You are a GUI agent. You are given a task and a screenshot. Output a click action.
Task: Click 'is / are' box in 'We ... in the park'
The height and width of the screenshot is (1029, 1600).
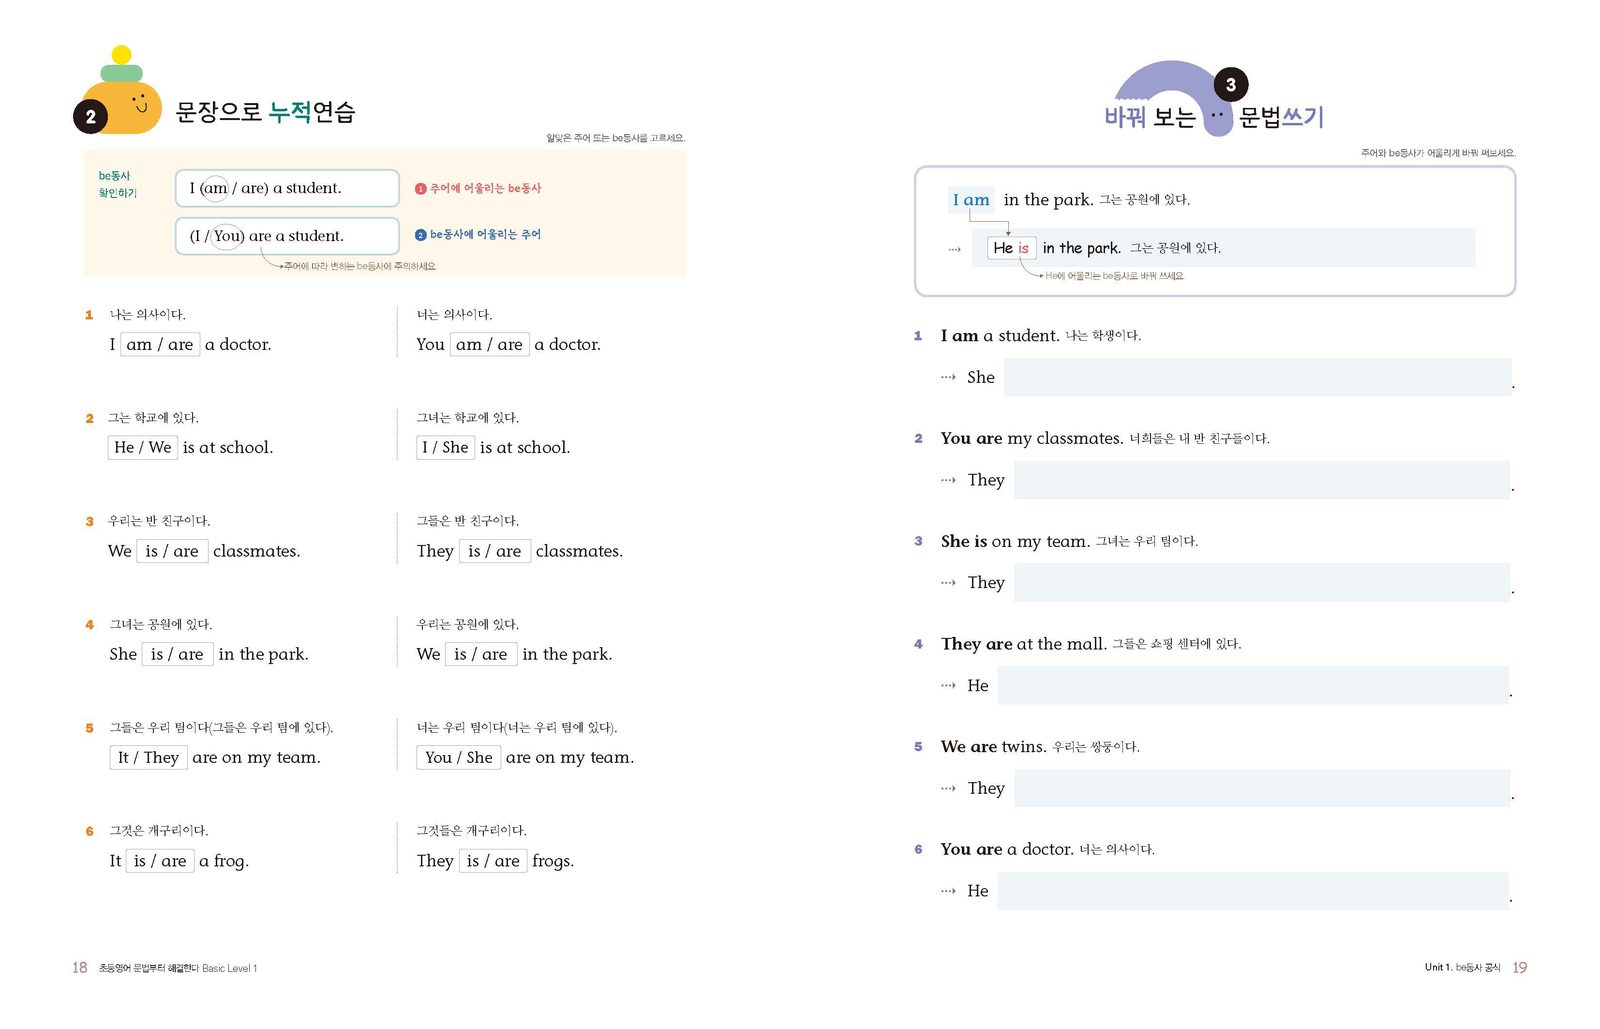click(481, 654)
